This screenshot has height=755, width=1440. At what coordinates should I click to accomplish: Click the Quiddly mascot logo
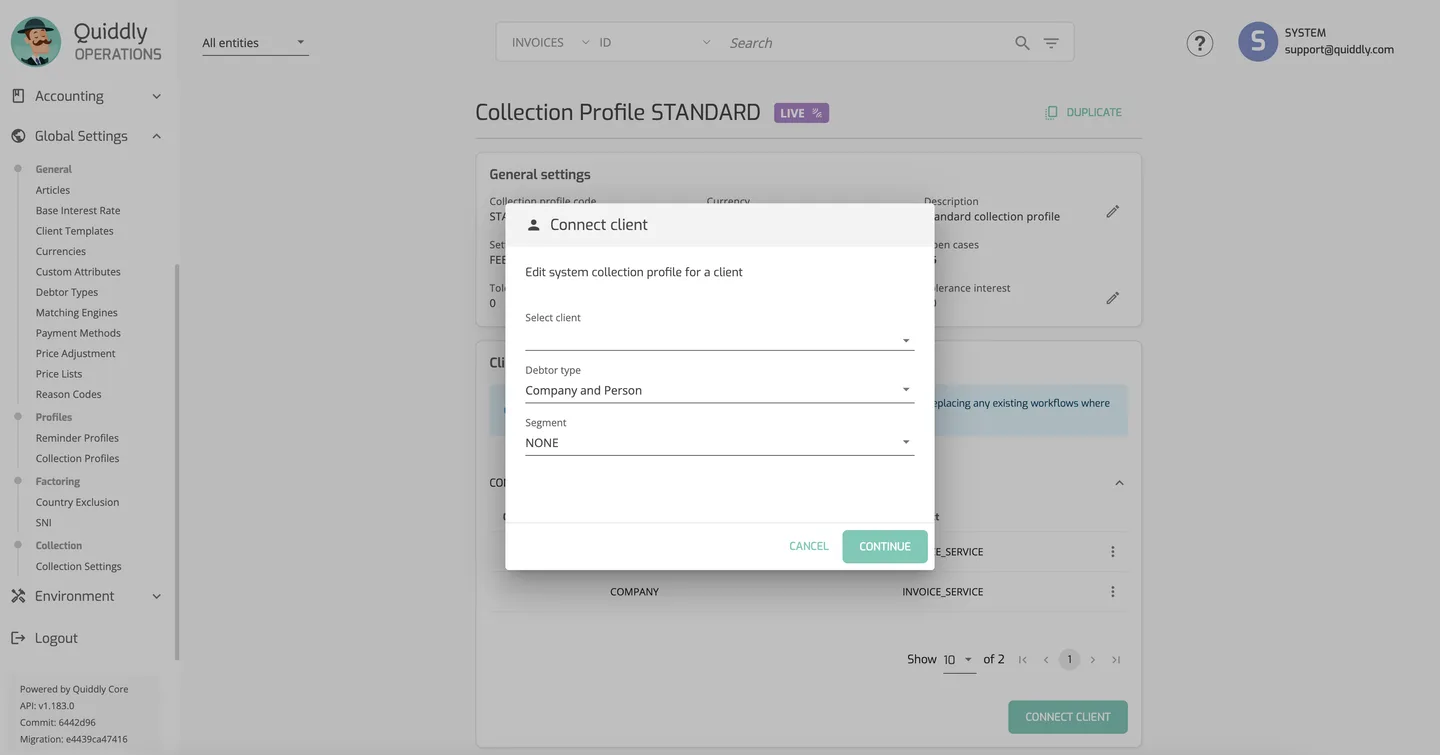pyautogui.click(x=36, y=42)
